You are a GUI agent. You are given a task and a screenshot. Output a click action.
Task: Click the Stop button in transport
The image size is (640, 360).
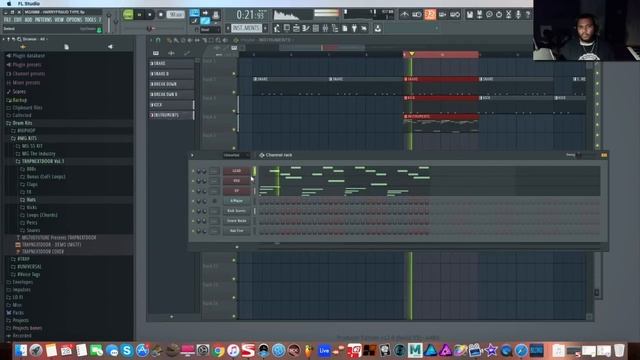point(149,15)
